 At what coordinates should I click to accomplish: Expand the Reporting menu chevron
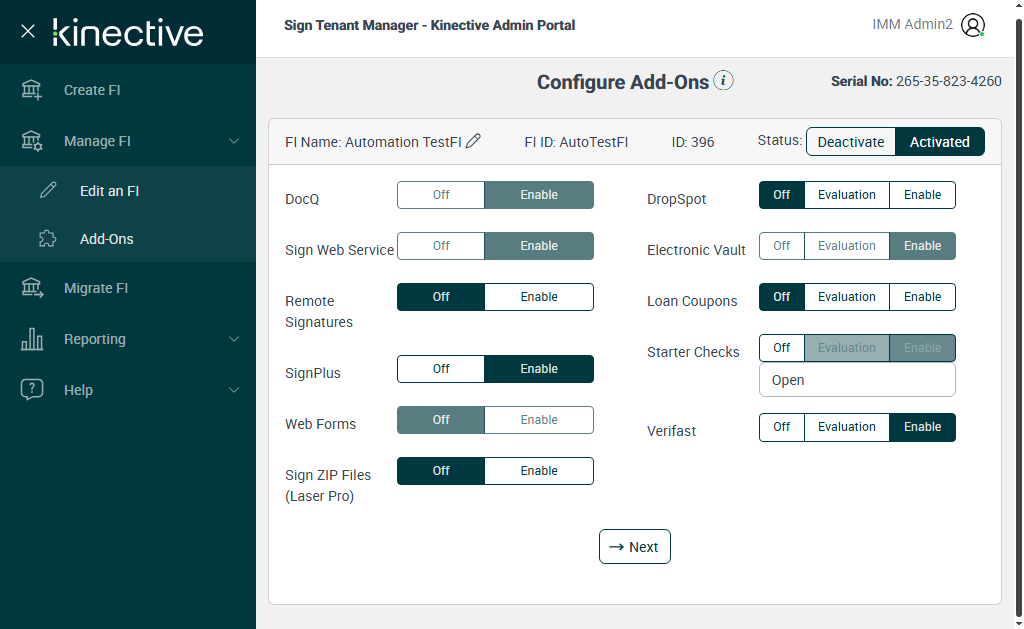coord(234,339)
